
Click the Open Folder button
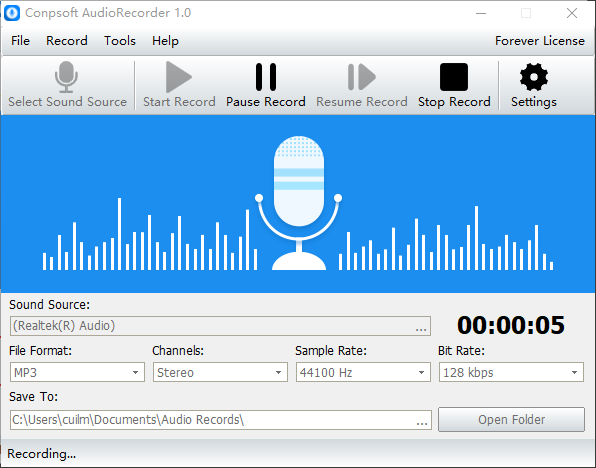(511, 419)
